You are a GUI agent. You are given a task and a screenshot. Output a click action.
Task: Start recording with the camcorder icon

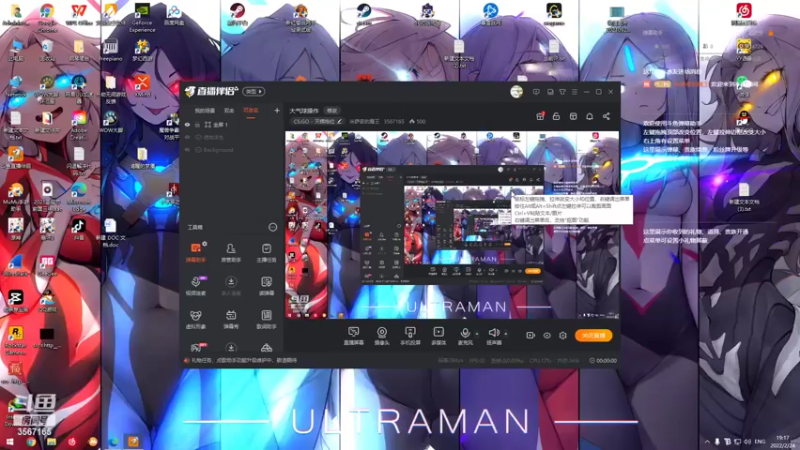(x=531, y=335)
